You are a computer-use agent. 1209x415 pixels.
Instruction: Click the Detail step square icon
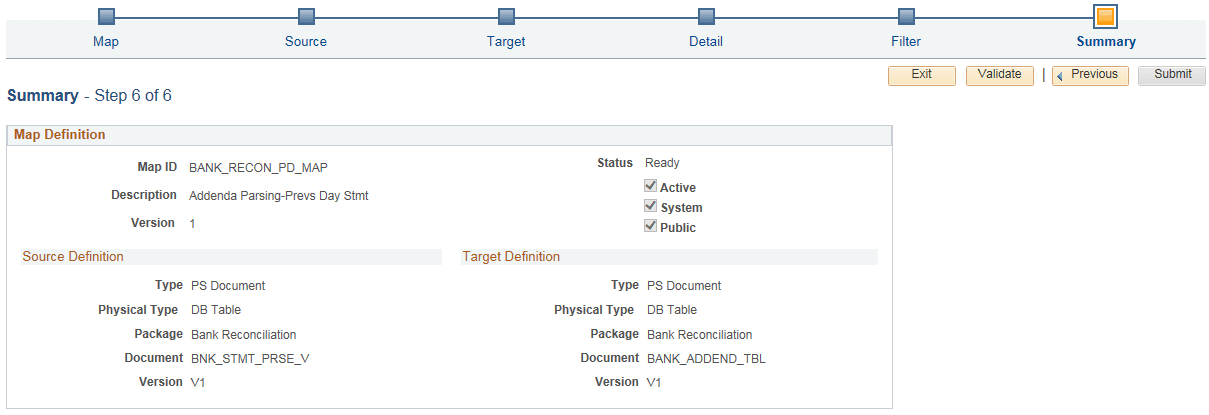point(706,17)
